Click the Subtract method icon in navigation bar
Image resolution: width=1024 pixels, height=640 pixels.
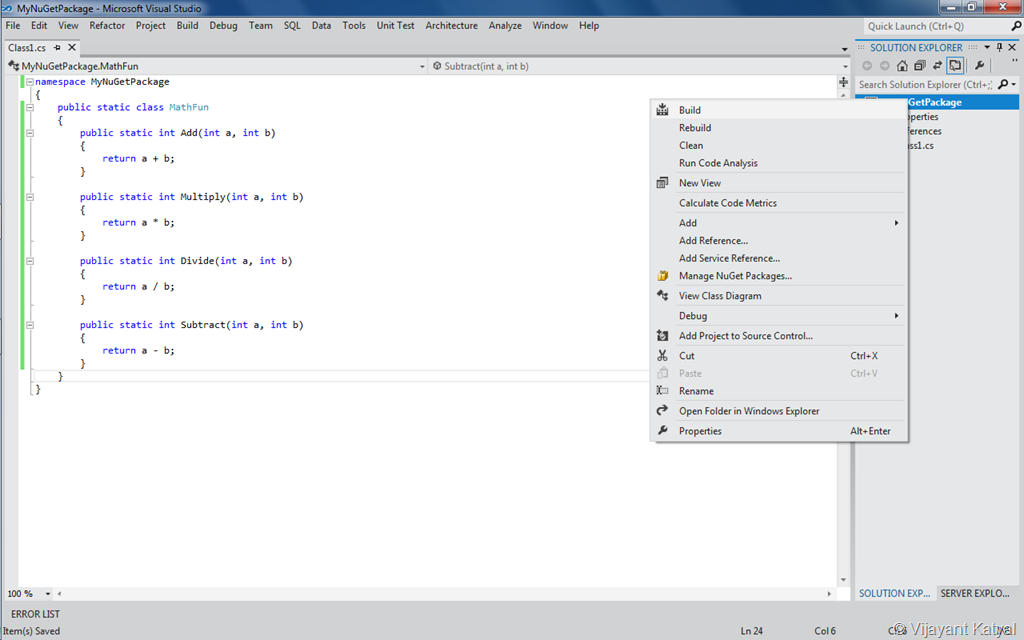(437, 66)
